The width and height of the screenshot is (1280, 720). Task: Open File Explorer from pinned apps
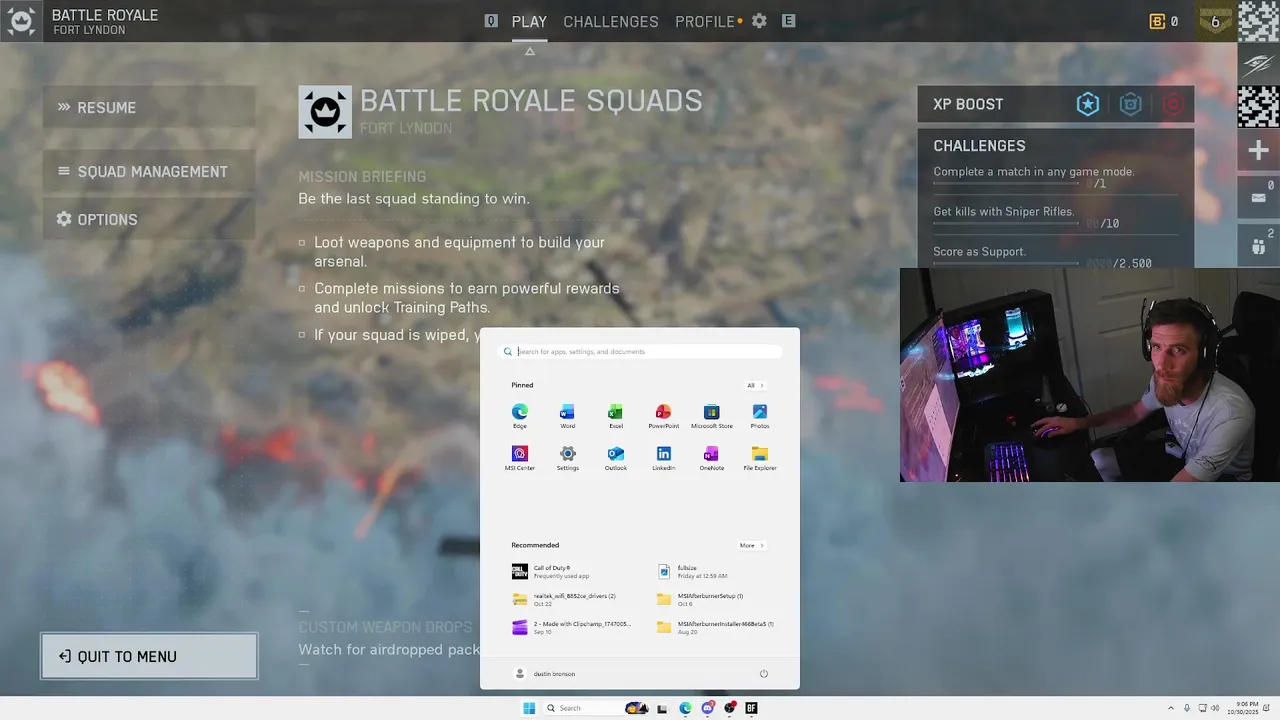coord(760,458)
